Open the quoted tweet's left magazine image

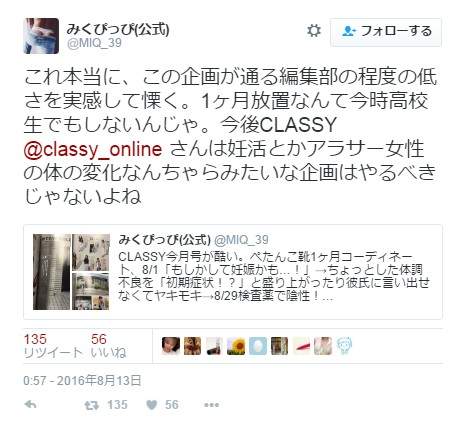point(52,272)
